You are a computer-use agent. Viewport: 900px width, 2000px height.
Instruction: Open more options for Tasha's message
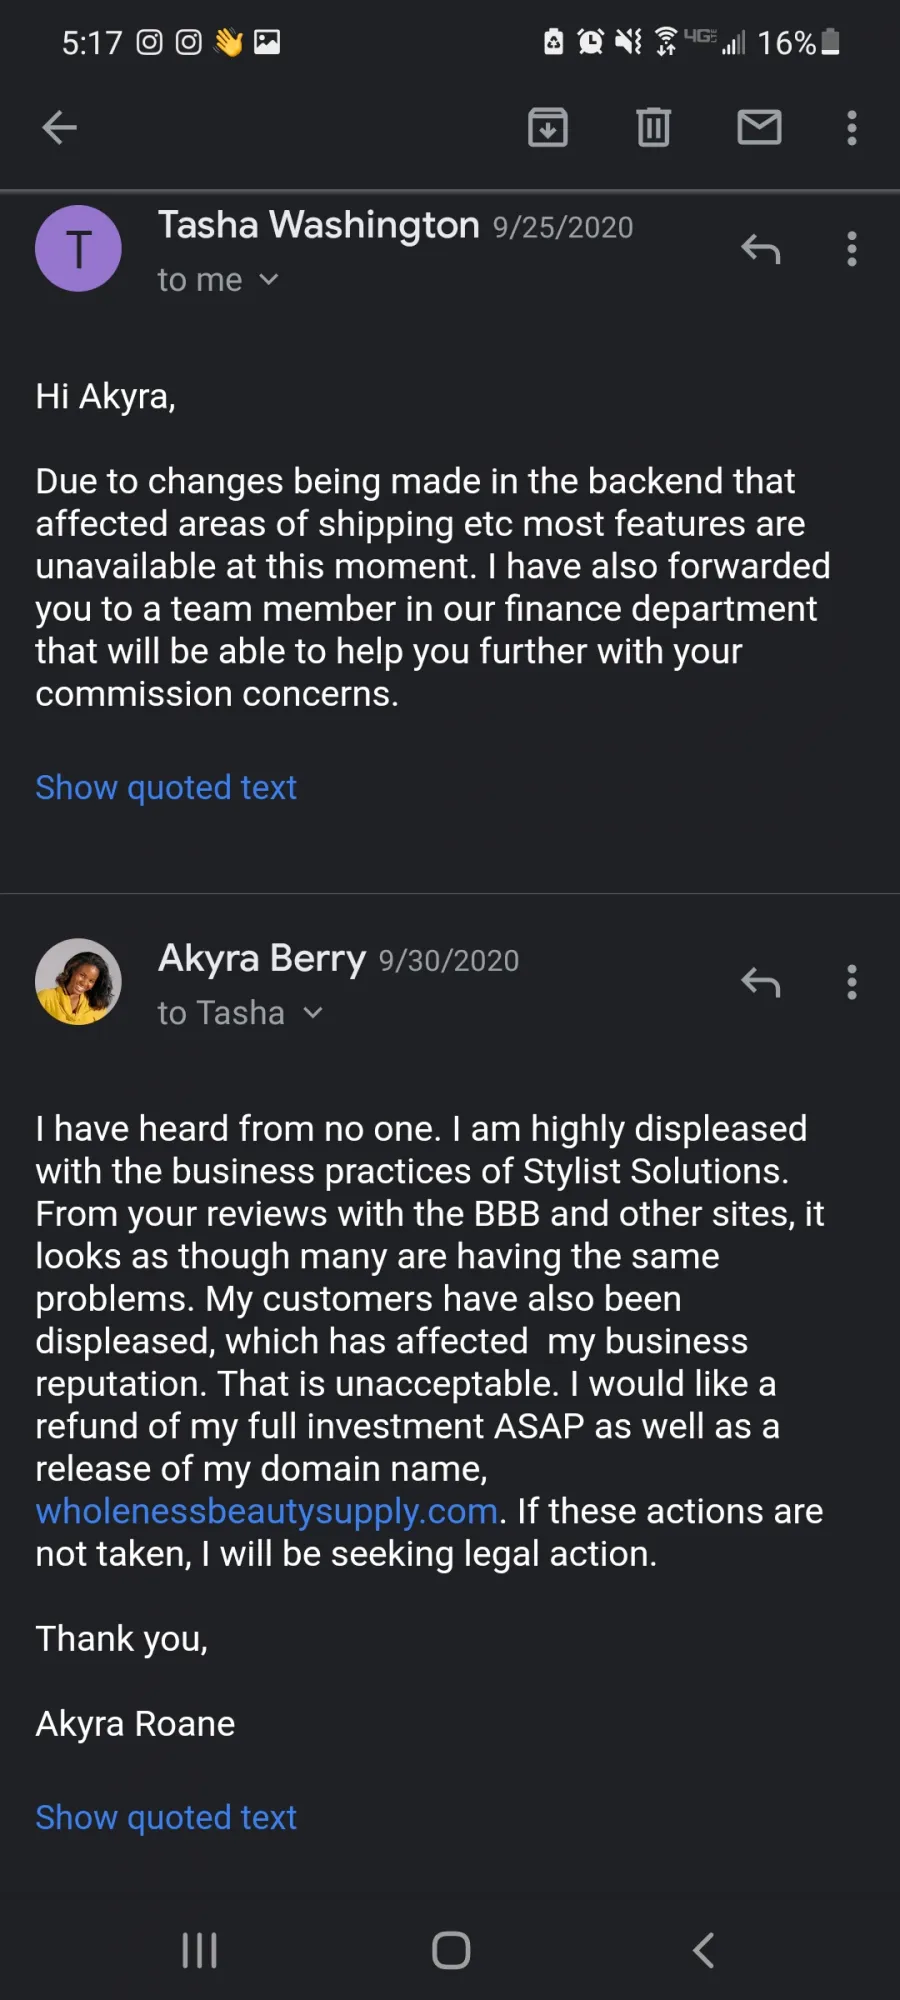(x=852, y=249)
